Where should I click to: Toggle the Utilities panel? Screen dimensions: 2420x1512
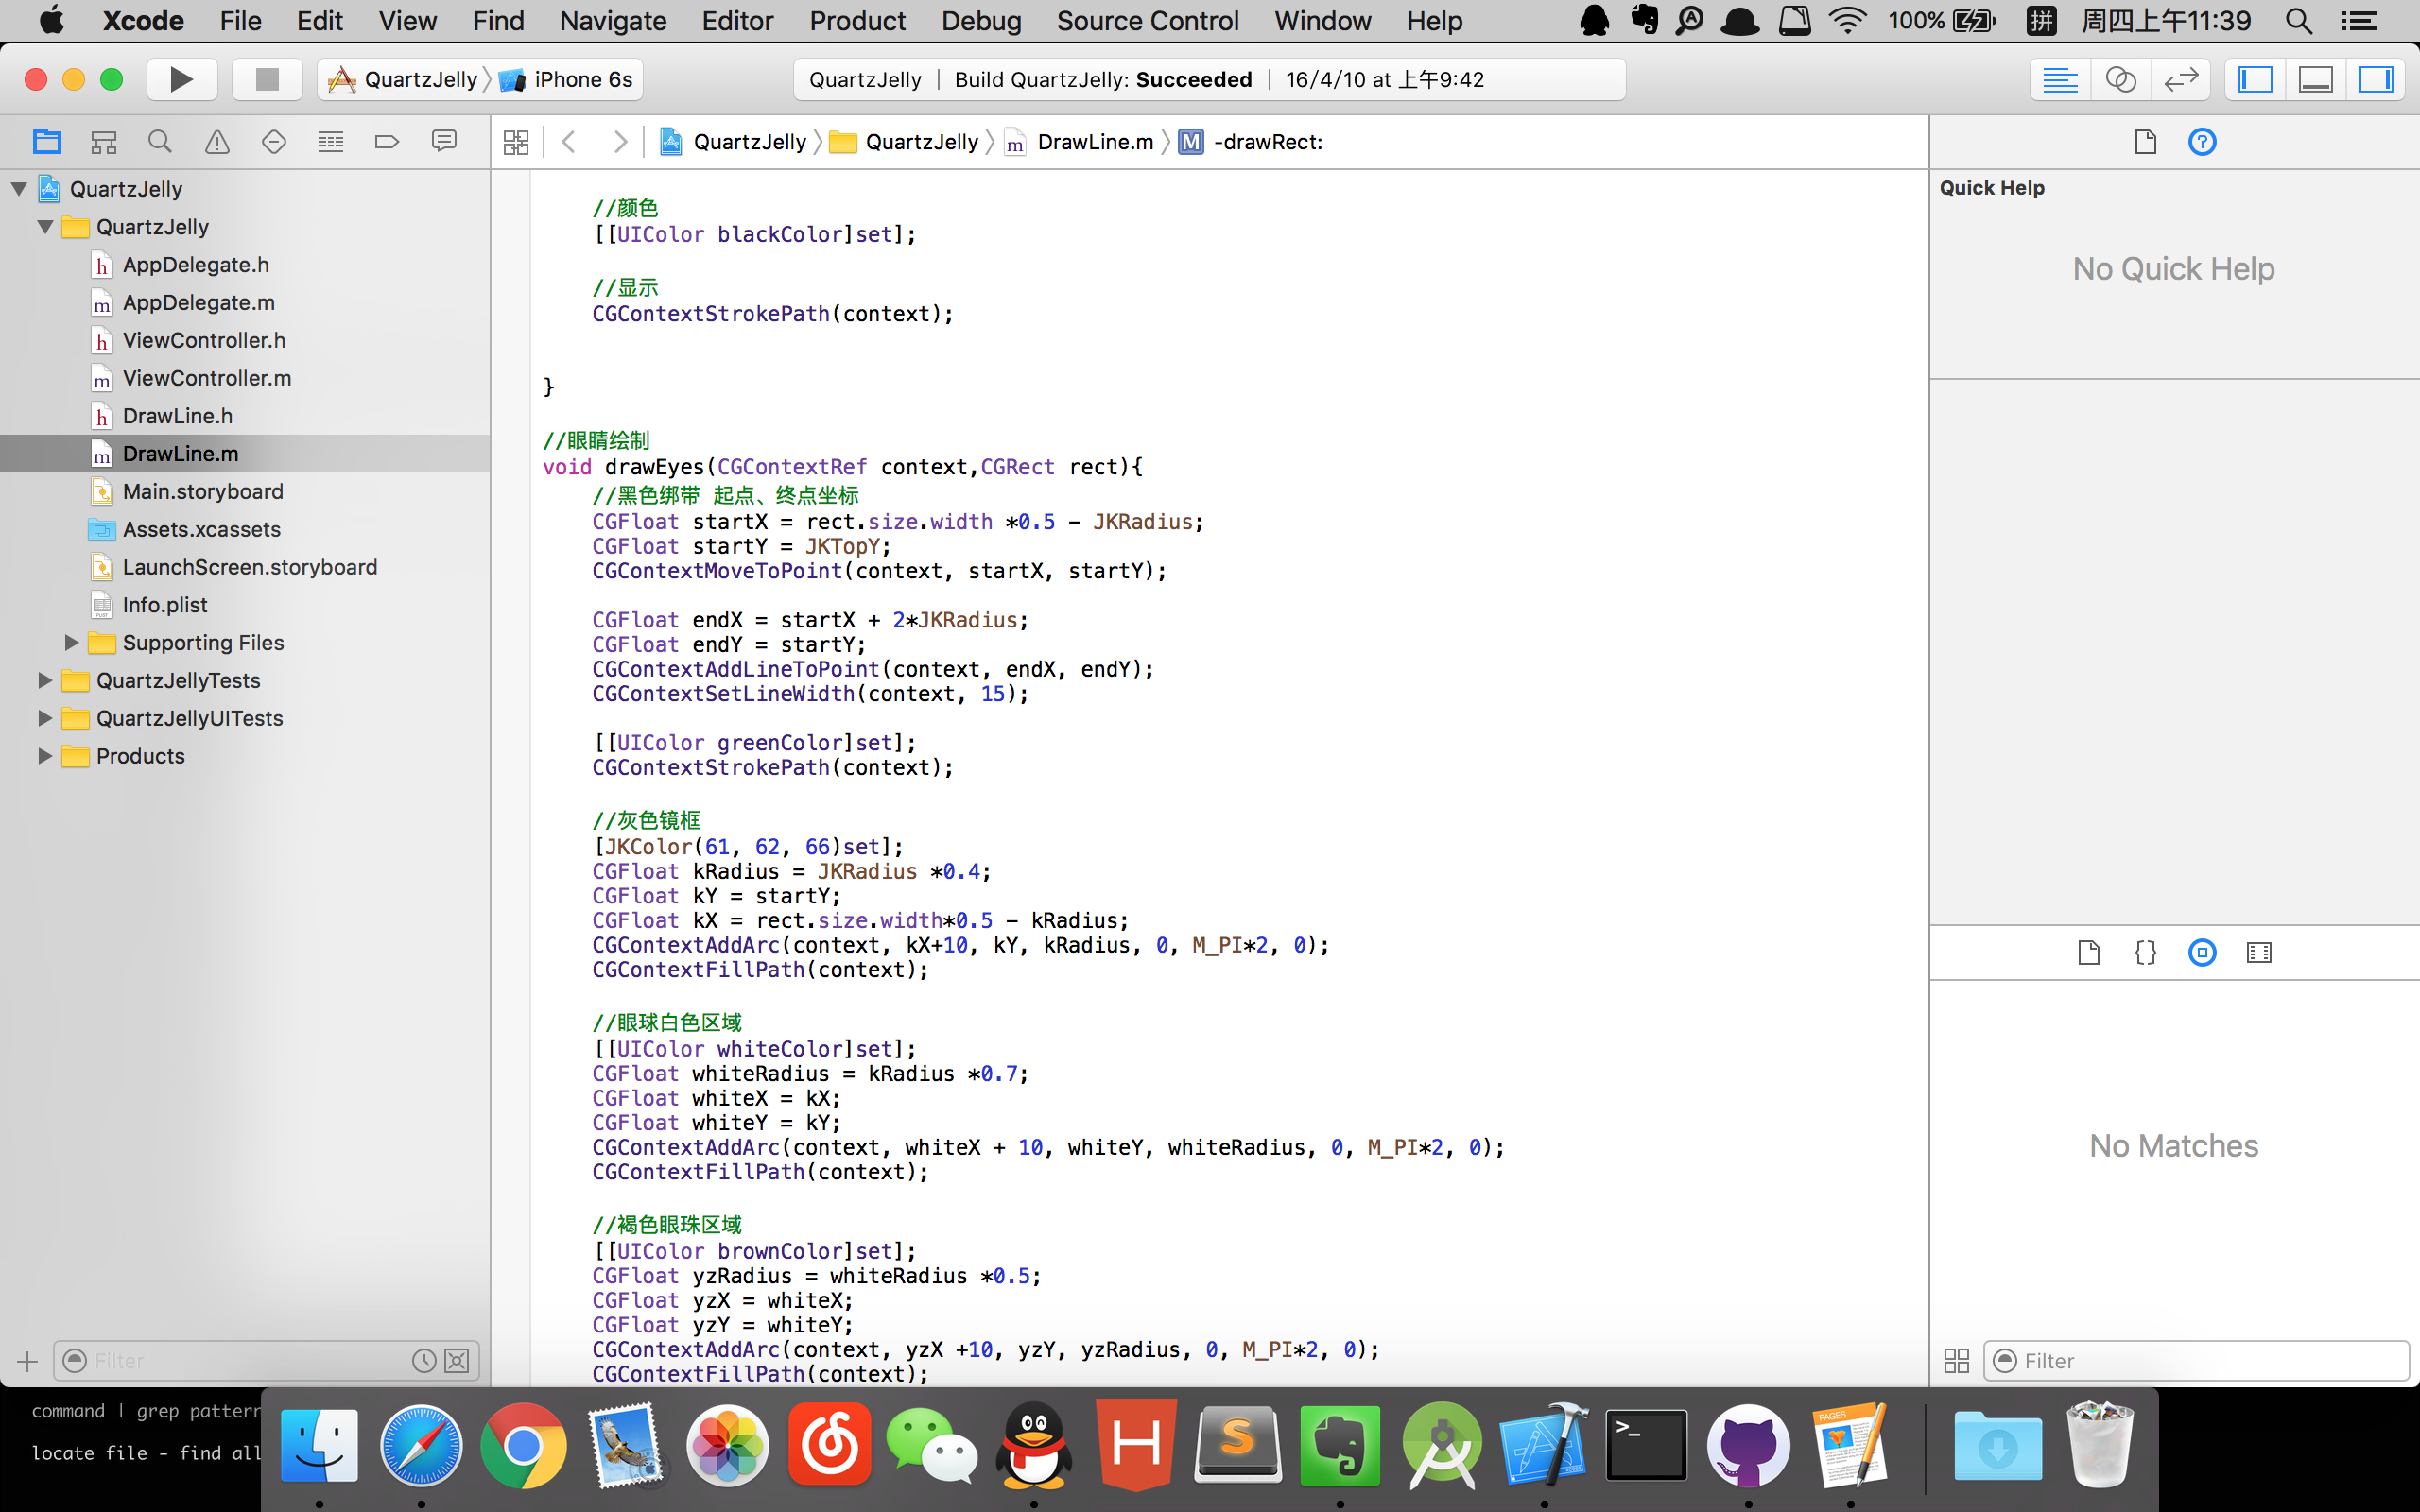pos(2376,79)
